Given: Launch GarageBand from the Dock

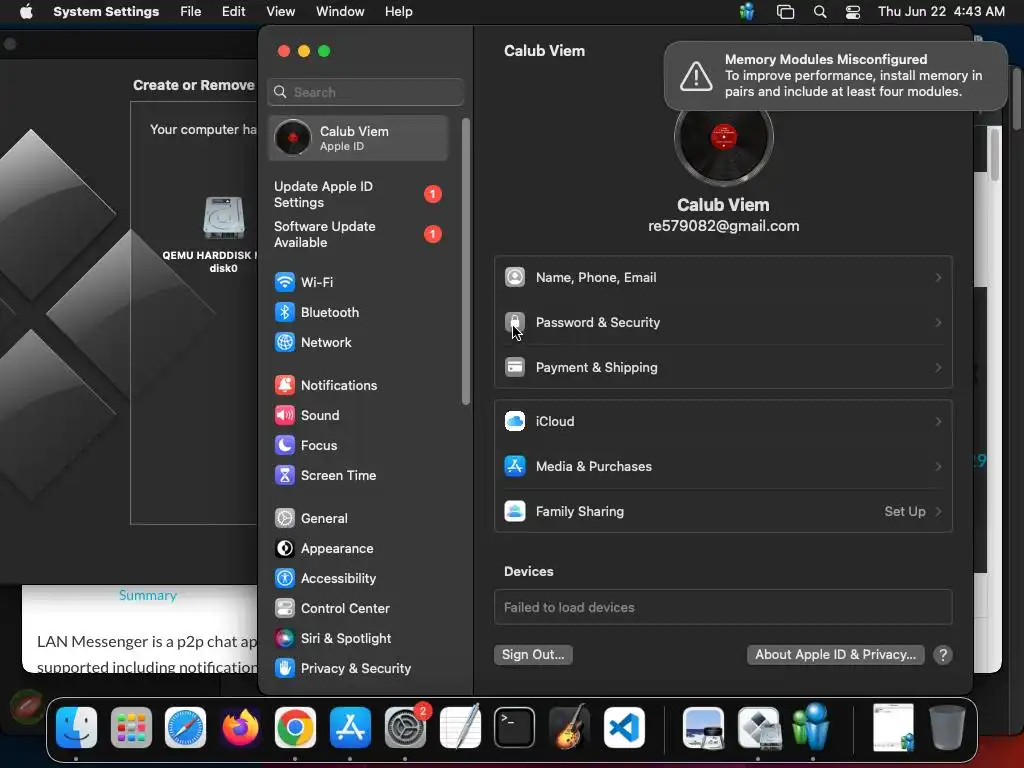Looking at the screenshot, I should tap(569, 726).
